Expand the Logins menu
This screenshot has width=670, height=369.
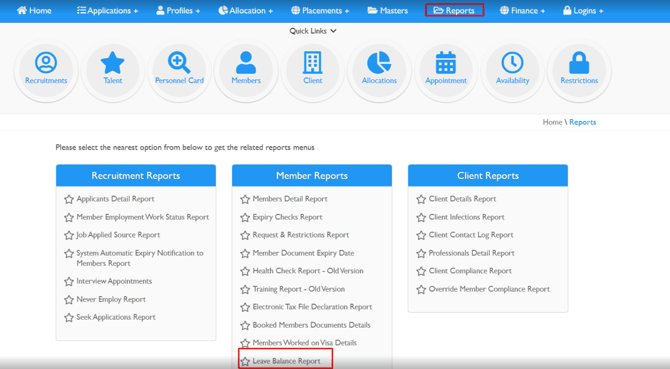[x=583, y=11]
